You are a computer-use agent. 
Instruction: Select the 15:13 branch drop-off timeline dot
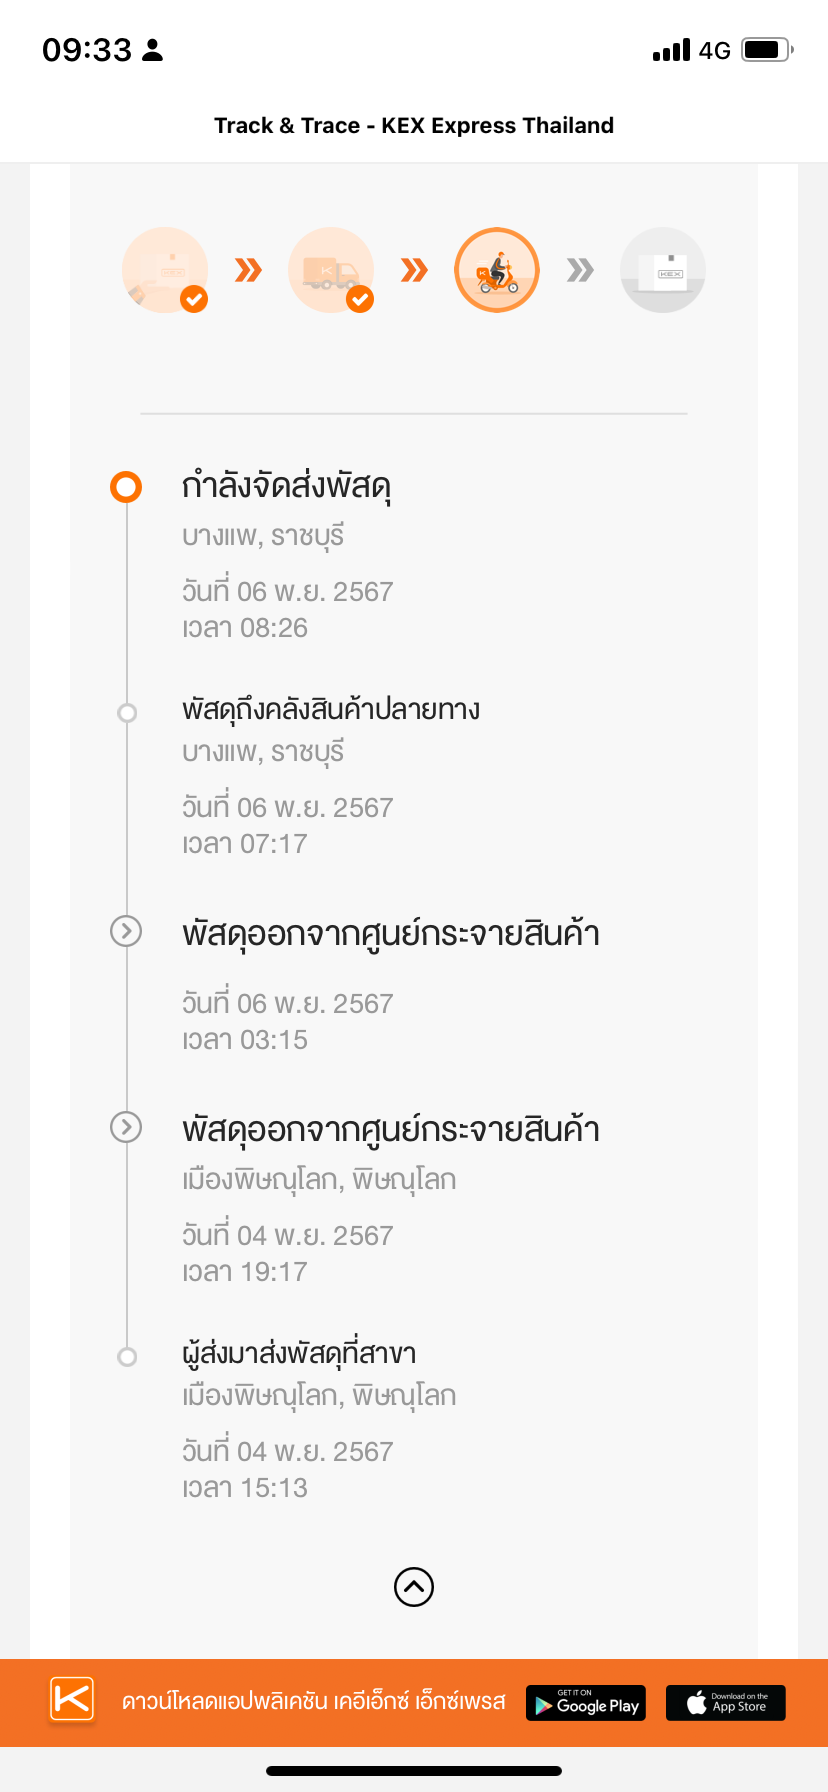127,1357
